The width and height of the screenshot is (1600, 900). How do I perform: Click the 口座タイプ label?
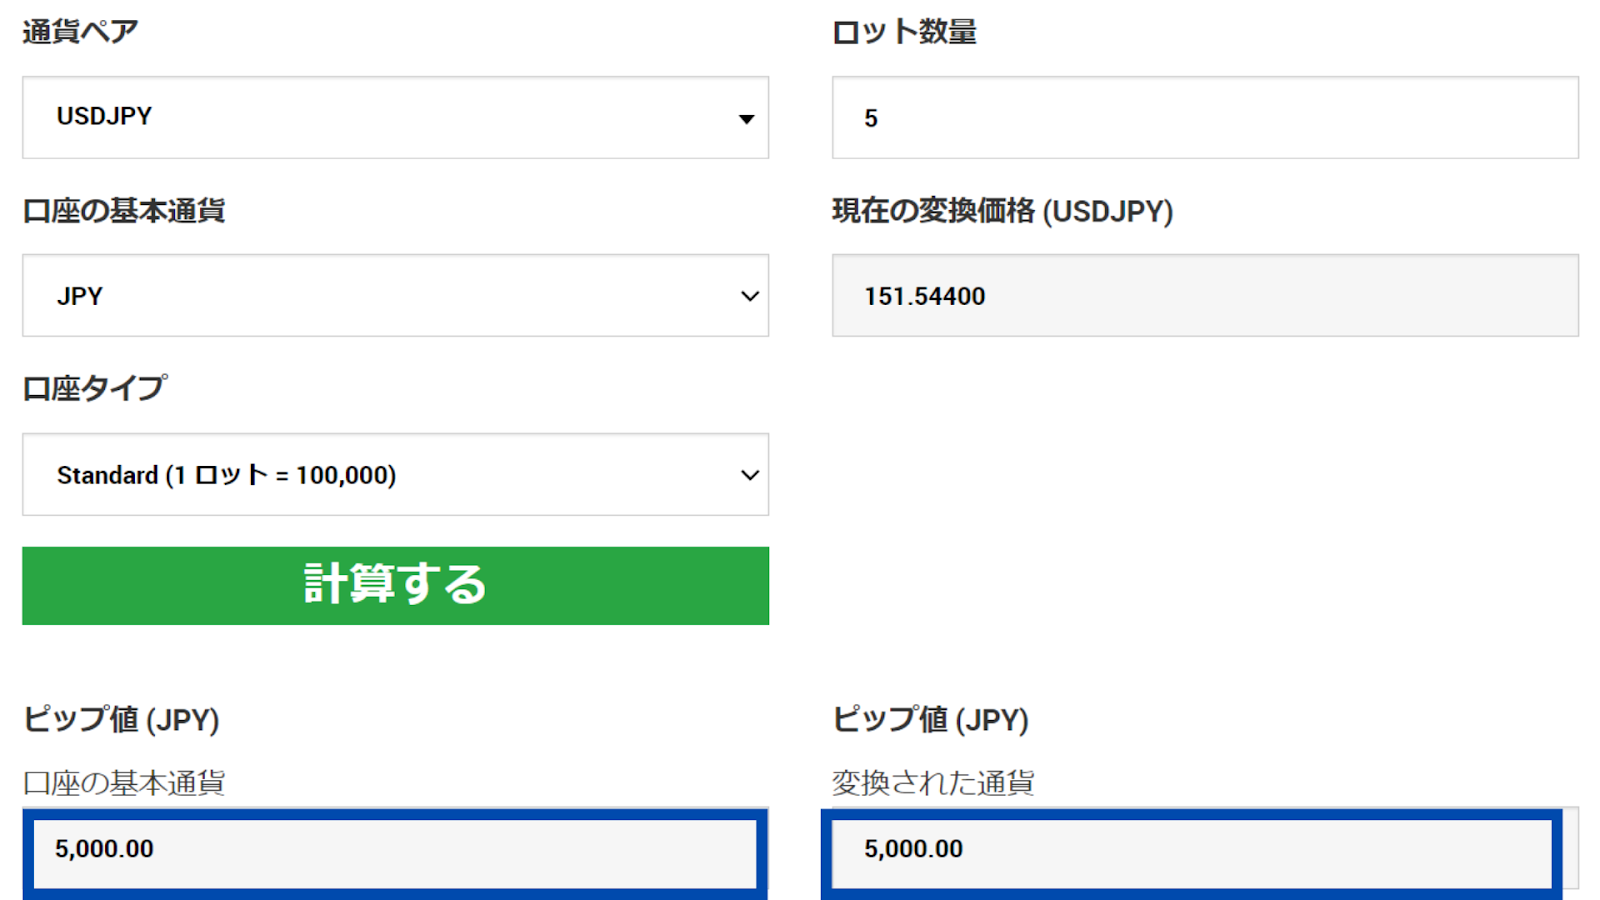point(95,388)
